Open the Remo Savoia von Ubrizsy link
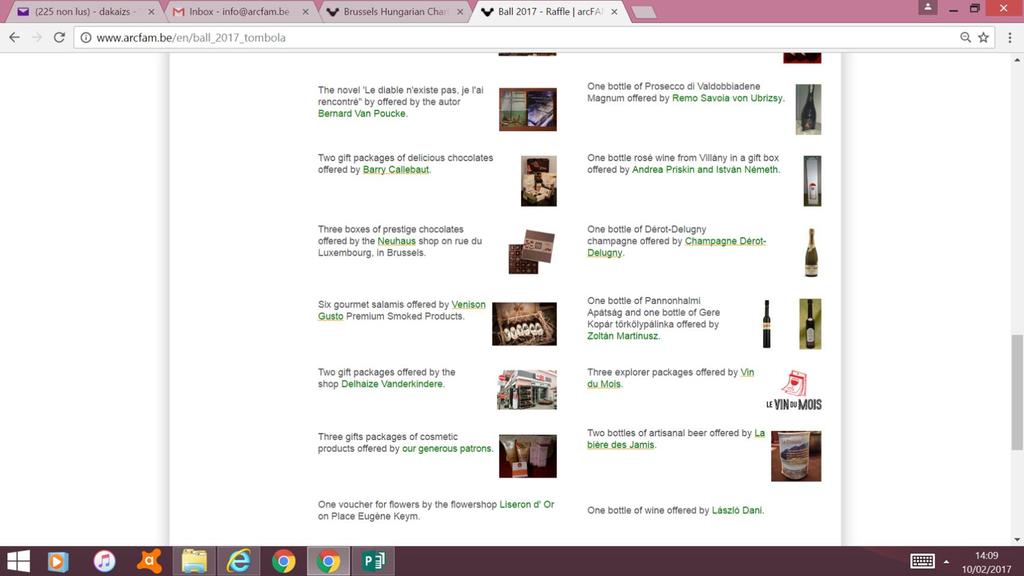This screenshot has height=576, width=1024. [x=727, y=98]
